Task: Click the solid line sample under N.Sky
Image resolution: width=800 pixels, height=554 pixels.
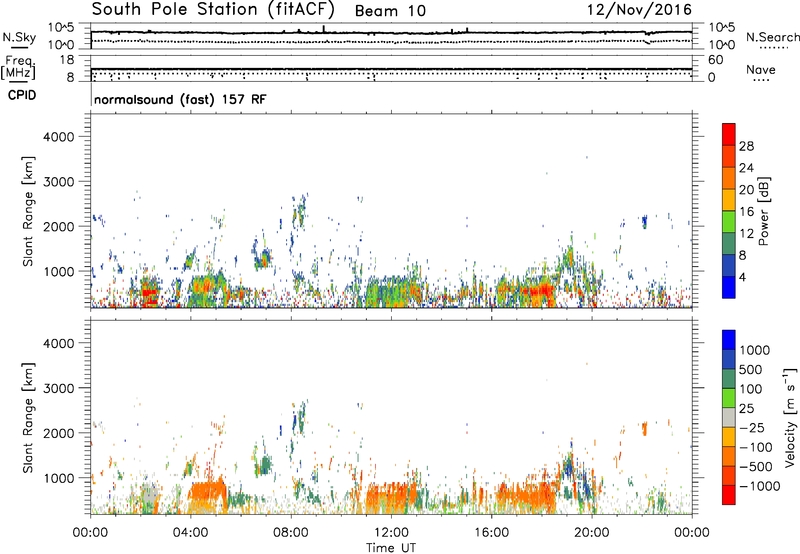Action: click(19, 47)
